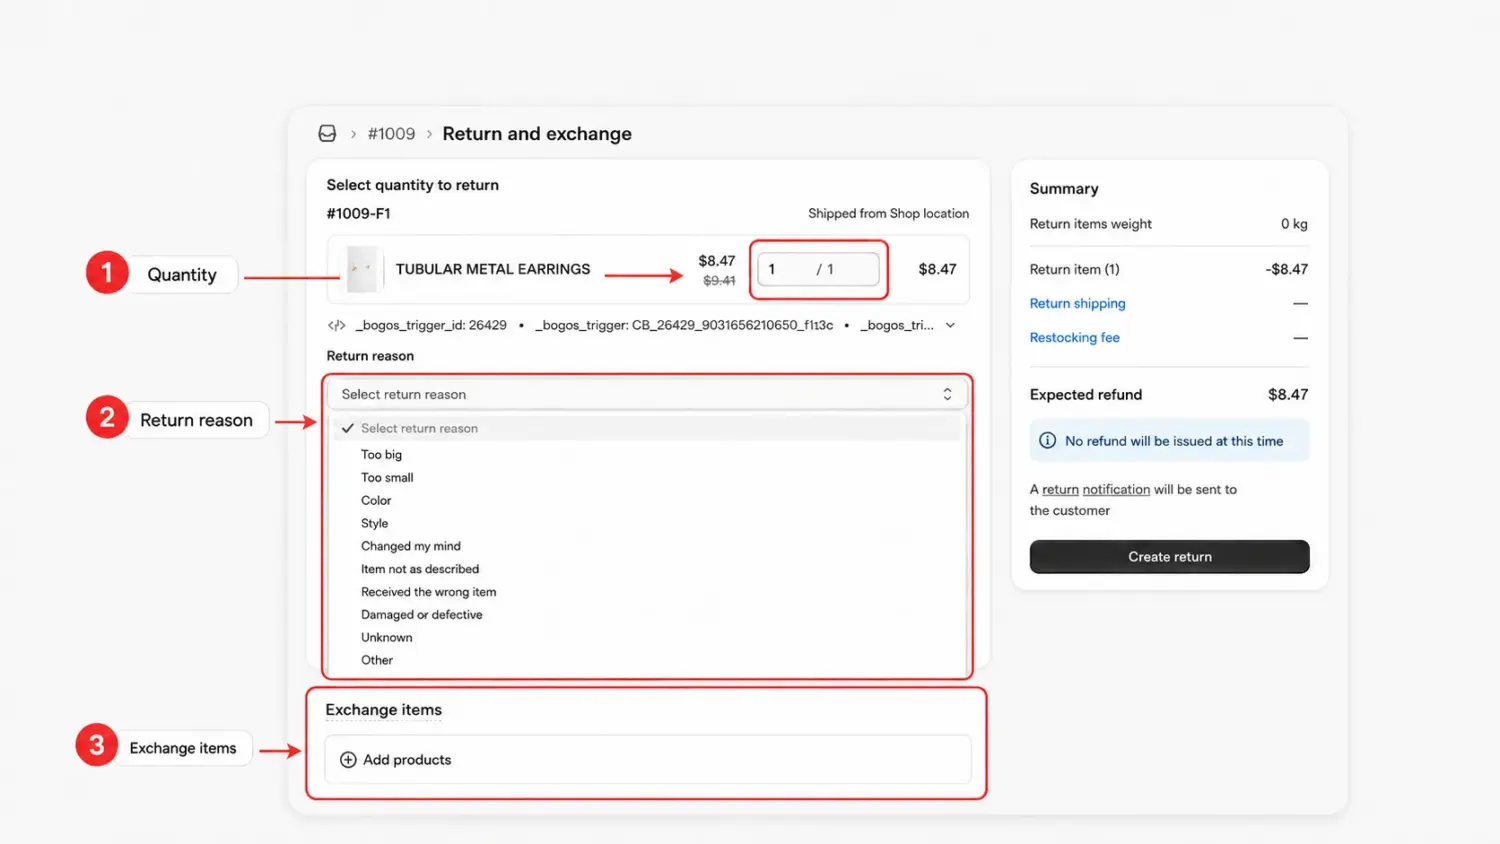Select 'Unknown' return reason
The height and width of the screenshot is (844, 1500).
click(386, 637)
